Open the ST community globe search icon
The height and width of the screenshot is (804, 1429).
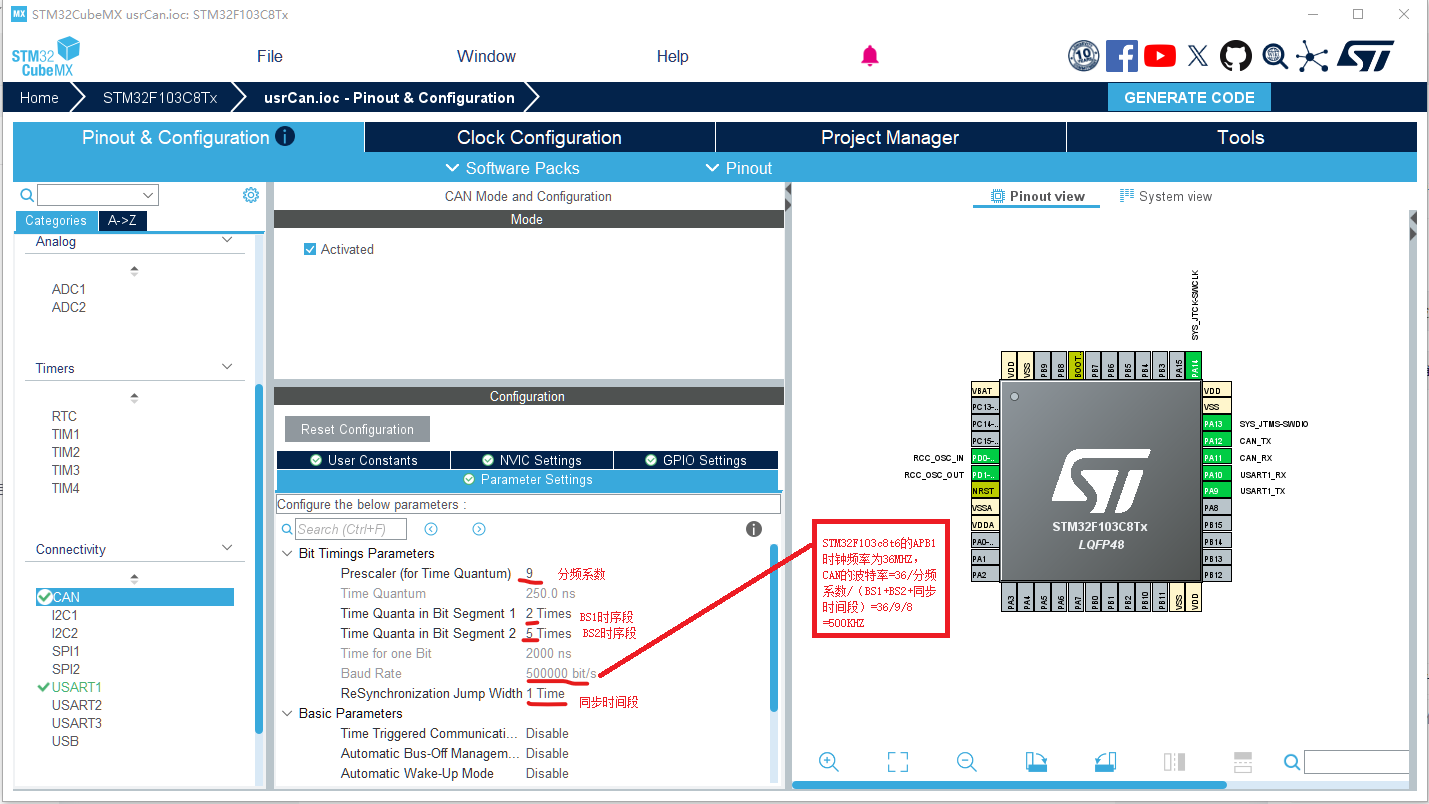click(1275, 56)
